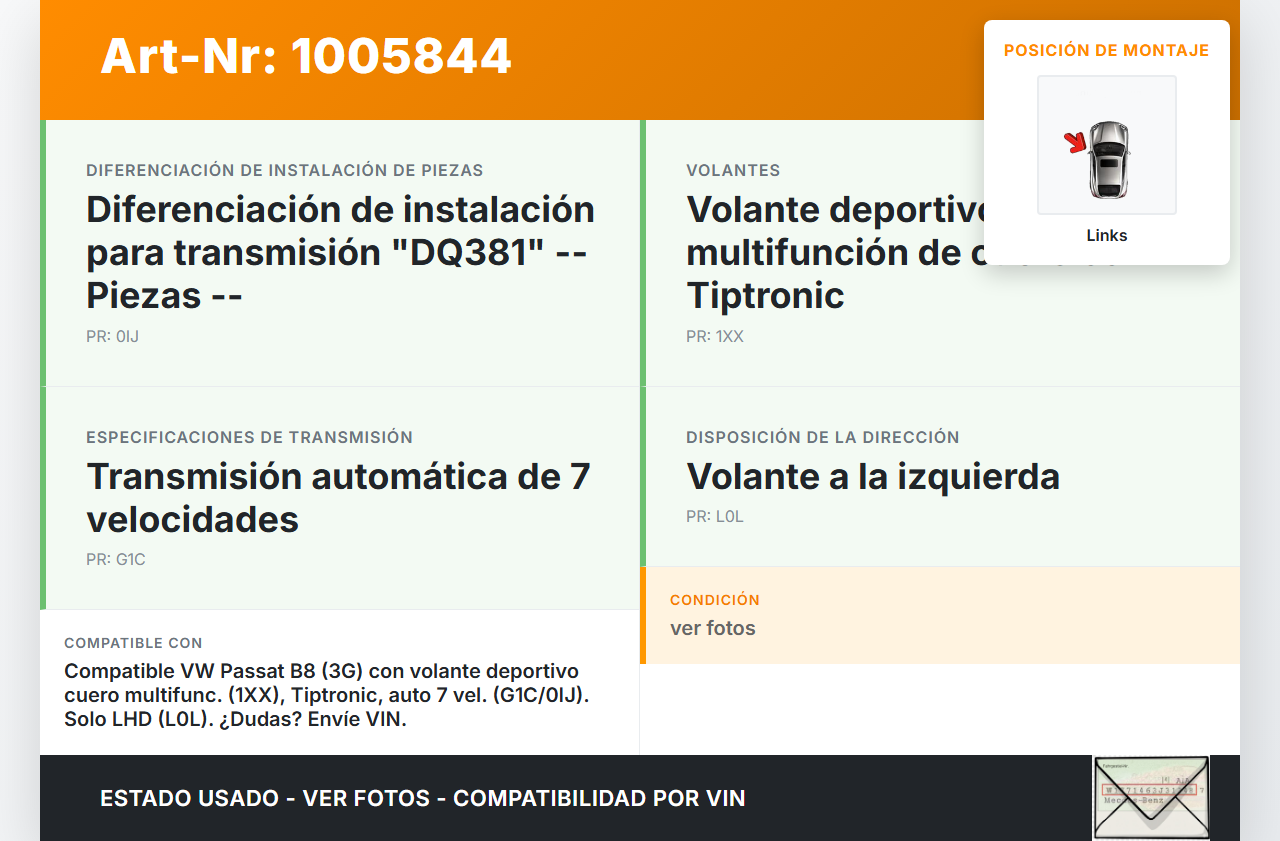The height and width of the screenshot is (841, 1280).
Task: Click the ESPECIFICACIONES DE TRANSMISIÓN label
Action: tap(249, 437)
